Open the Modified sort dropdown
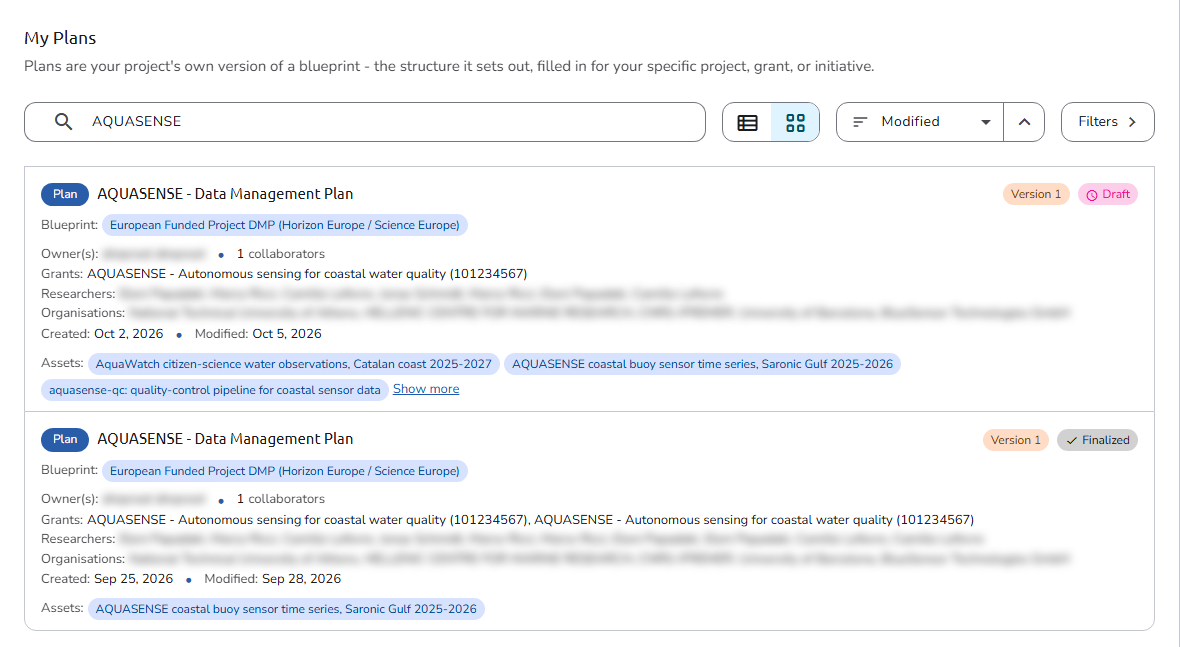 (920, 122)
